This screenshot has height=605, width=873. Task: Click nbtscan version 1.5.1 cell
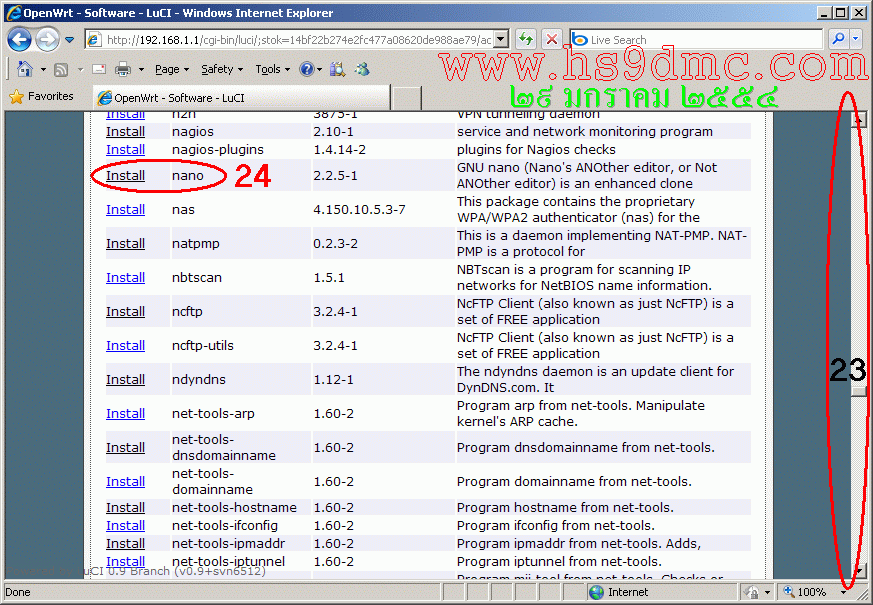coord(328,278)
